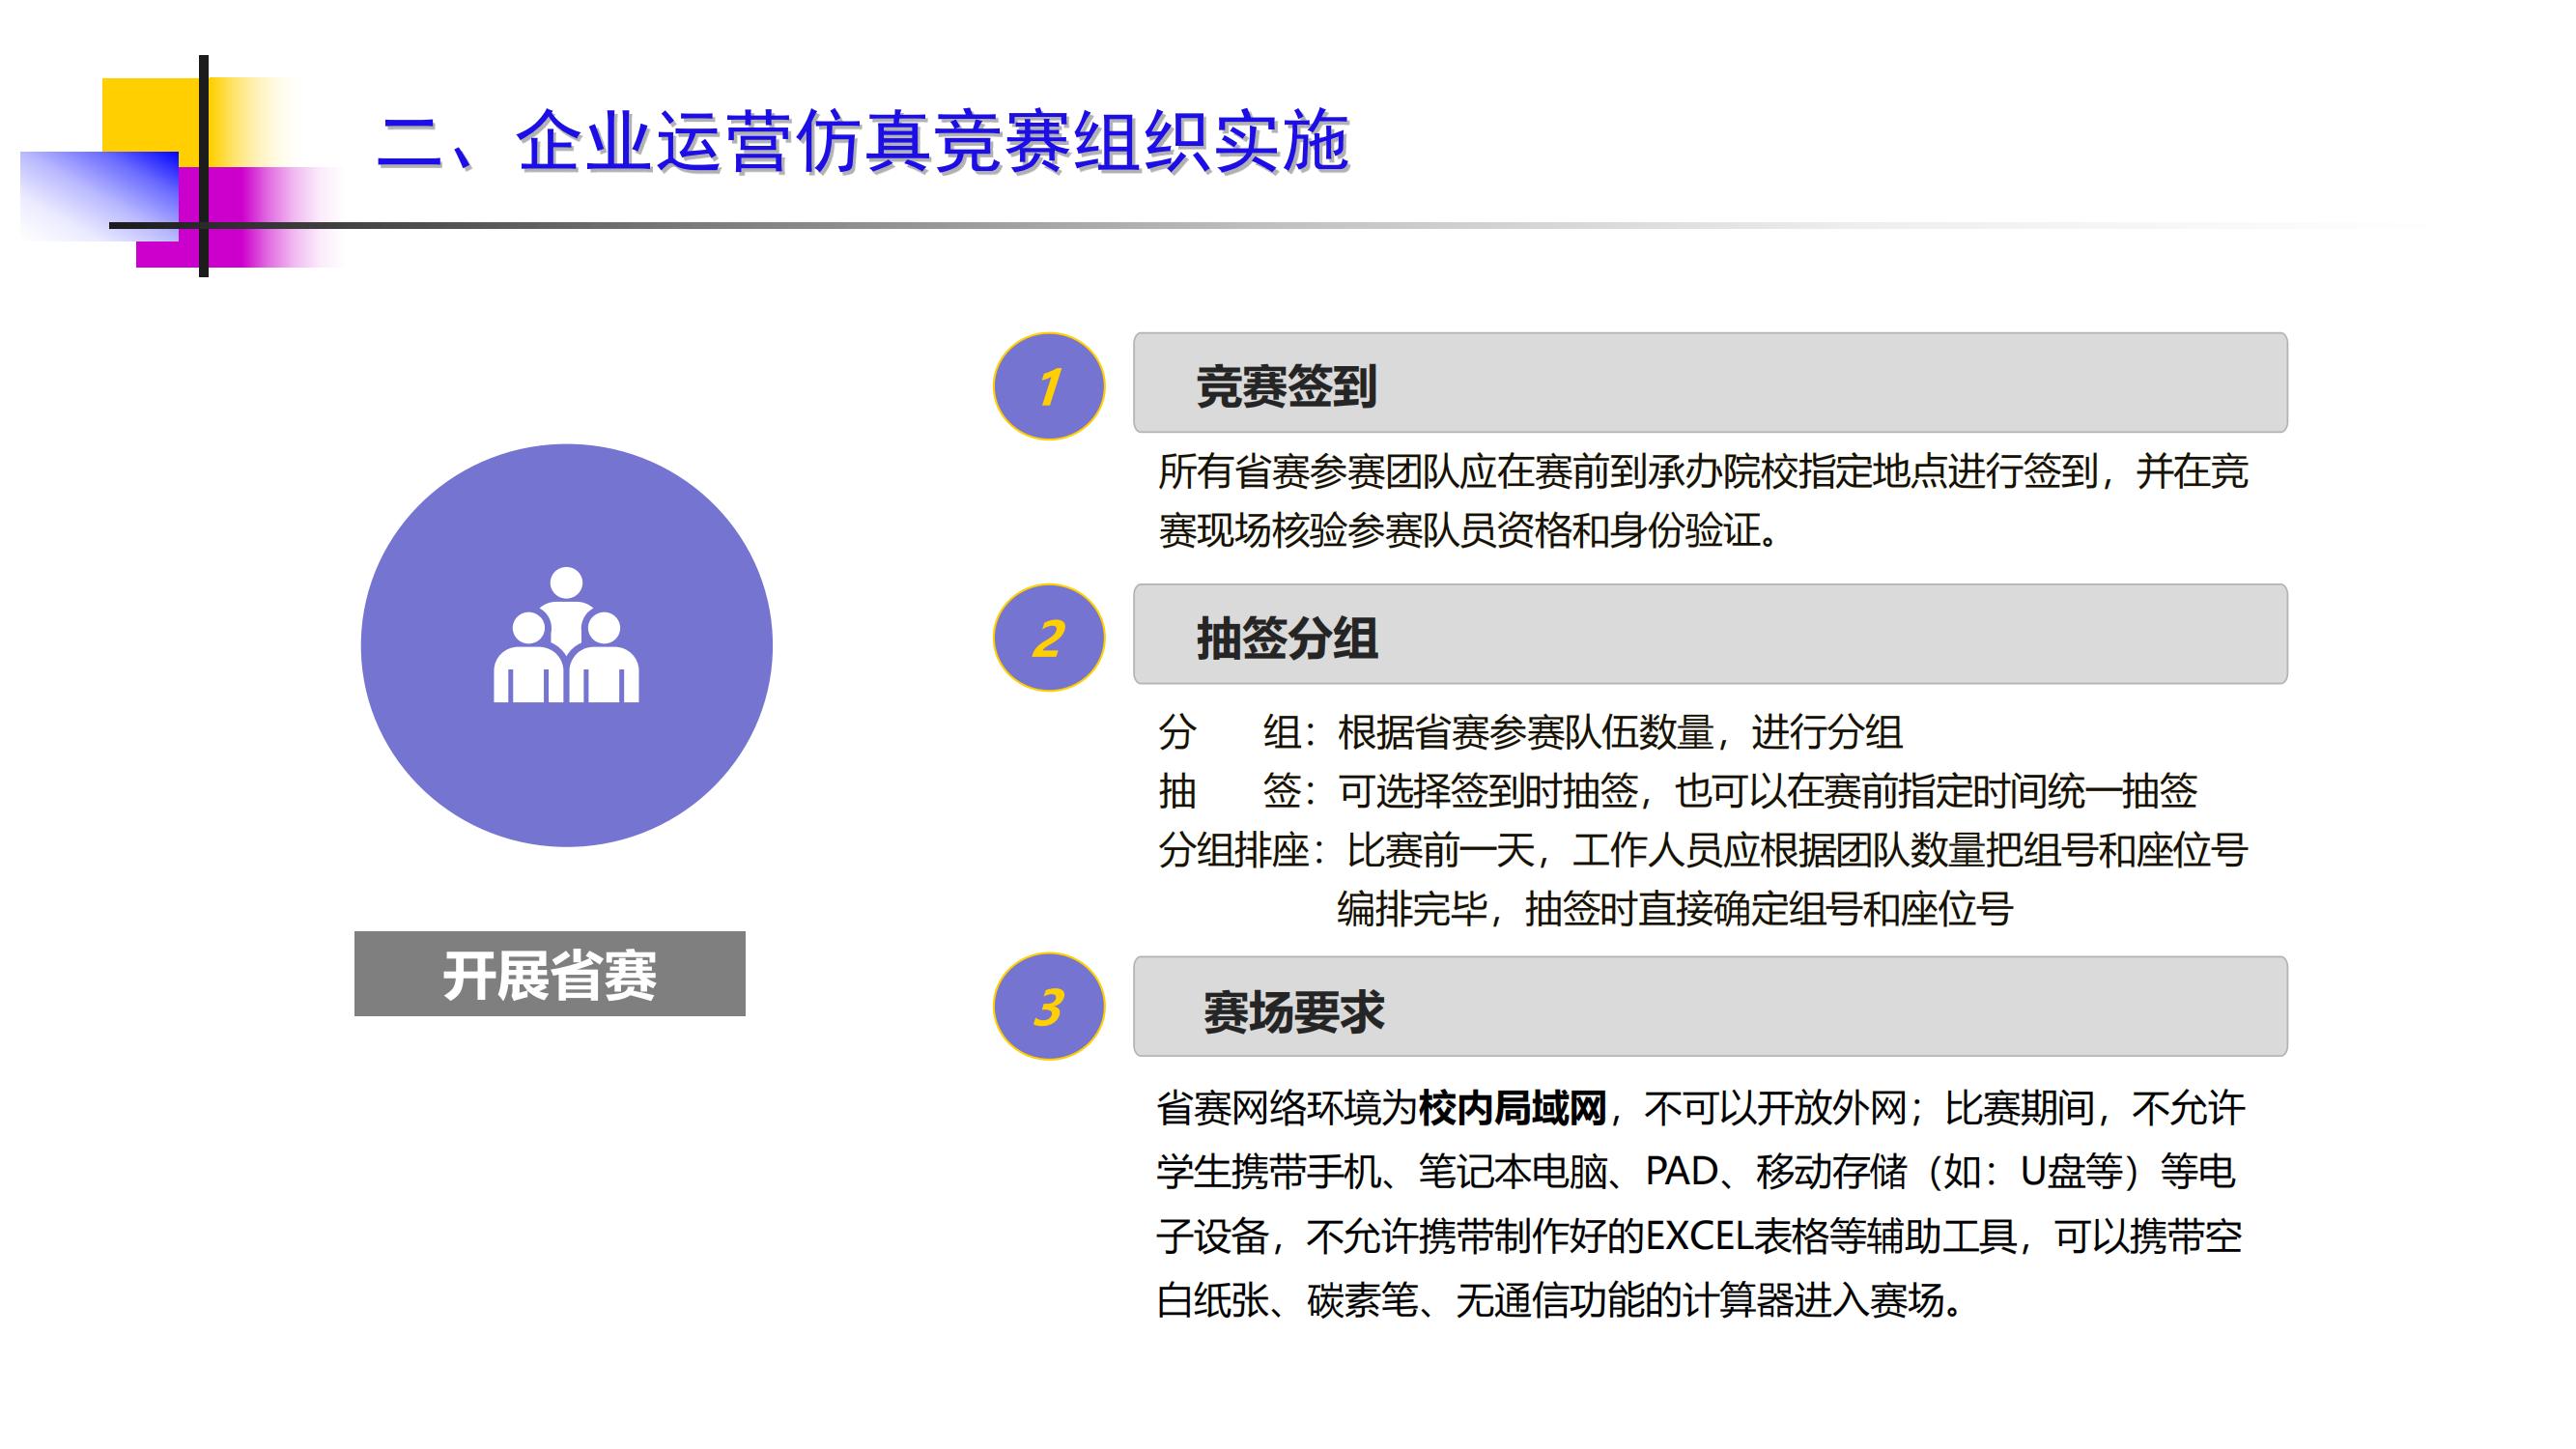Click the line starting with 可选择签到时抽签
Viewport: 2576px width, 1449px height.
click(x=1767, y=791)
